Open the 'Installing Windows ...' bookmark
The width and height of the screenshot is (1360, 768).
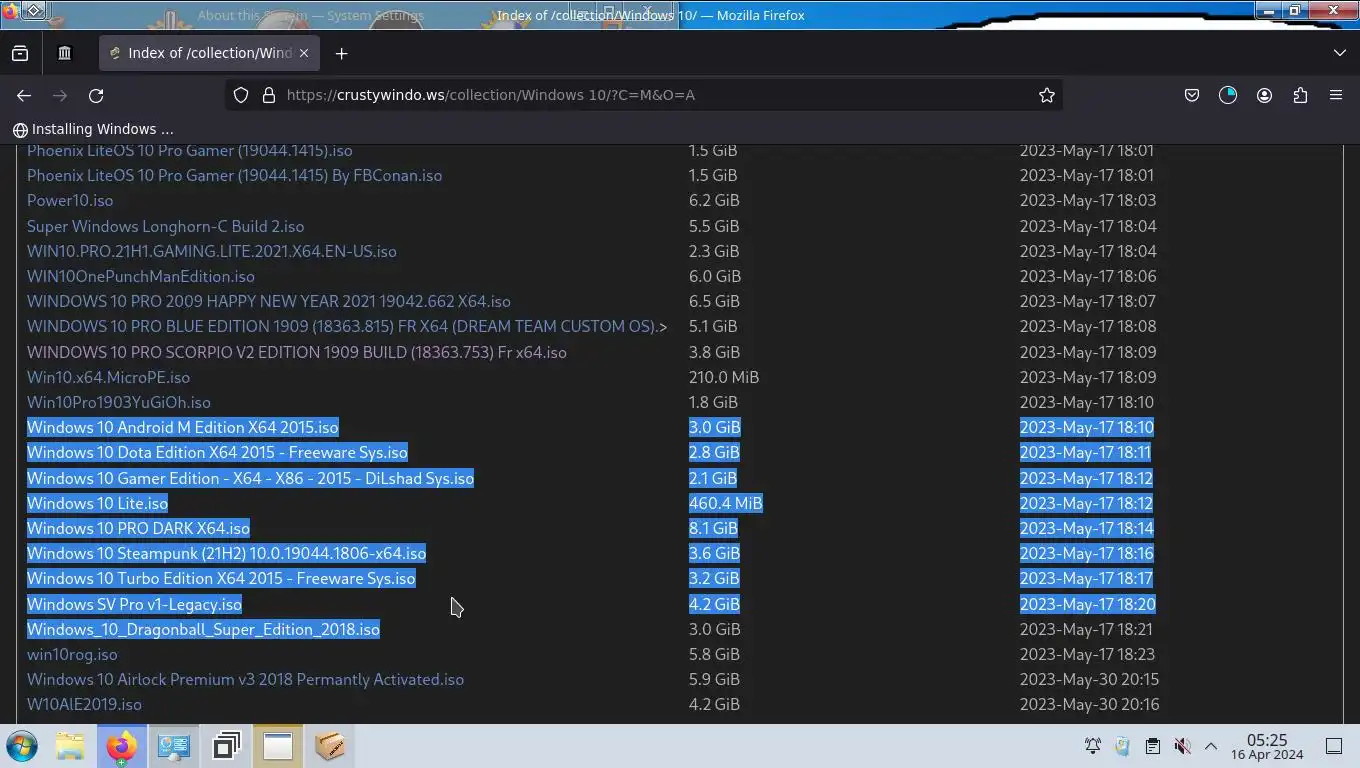[x=93, y=129]
